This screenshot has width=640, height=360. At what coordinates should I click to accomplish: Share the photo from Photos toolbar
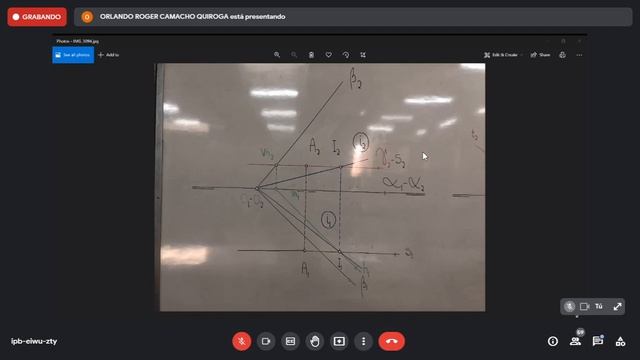540,55
